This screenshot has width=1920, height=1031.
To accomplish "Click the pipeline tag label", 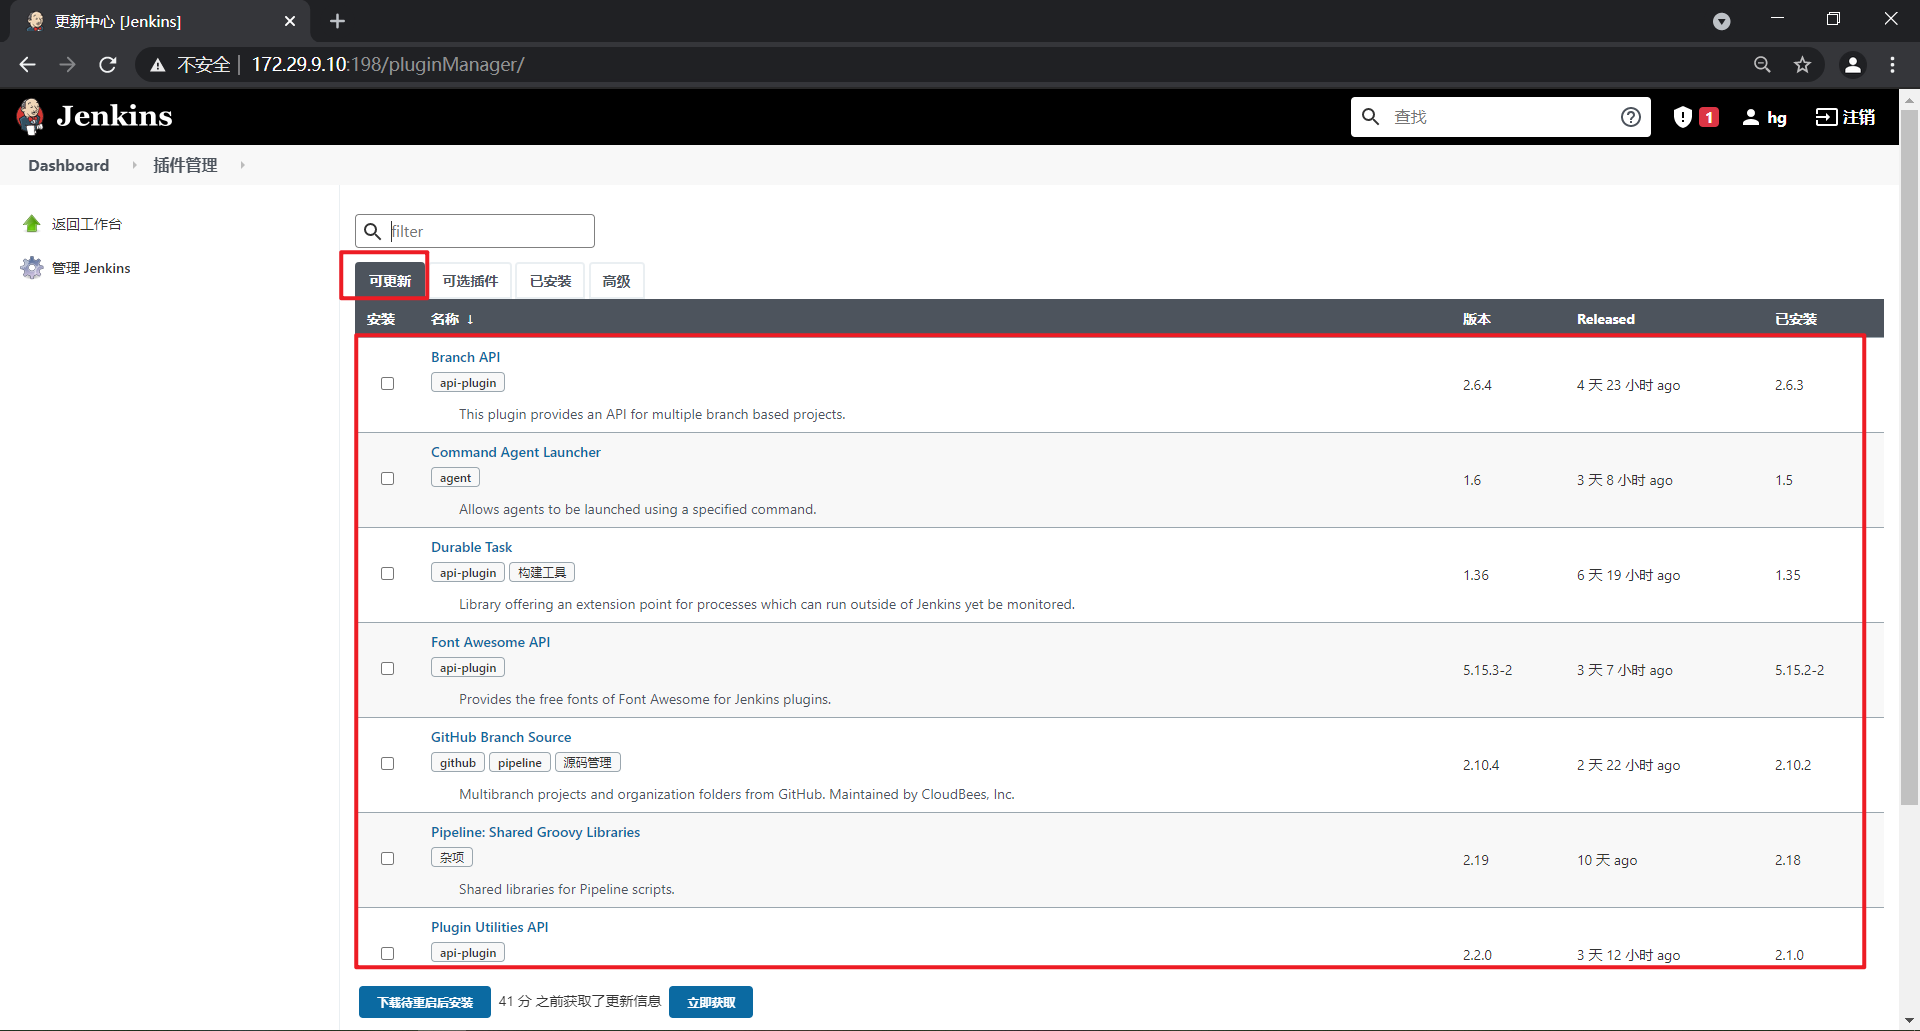I will 520,763.
